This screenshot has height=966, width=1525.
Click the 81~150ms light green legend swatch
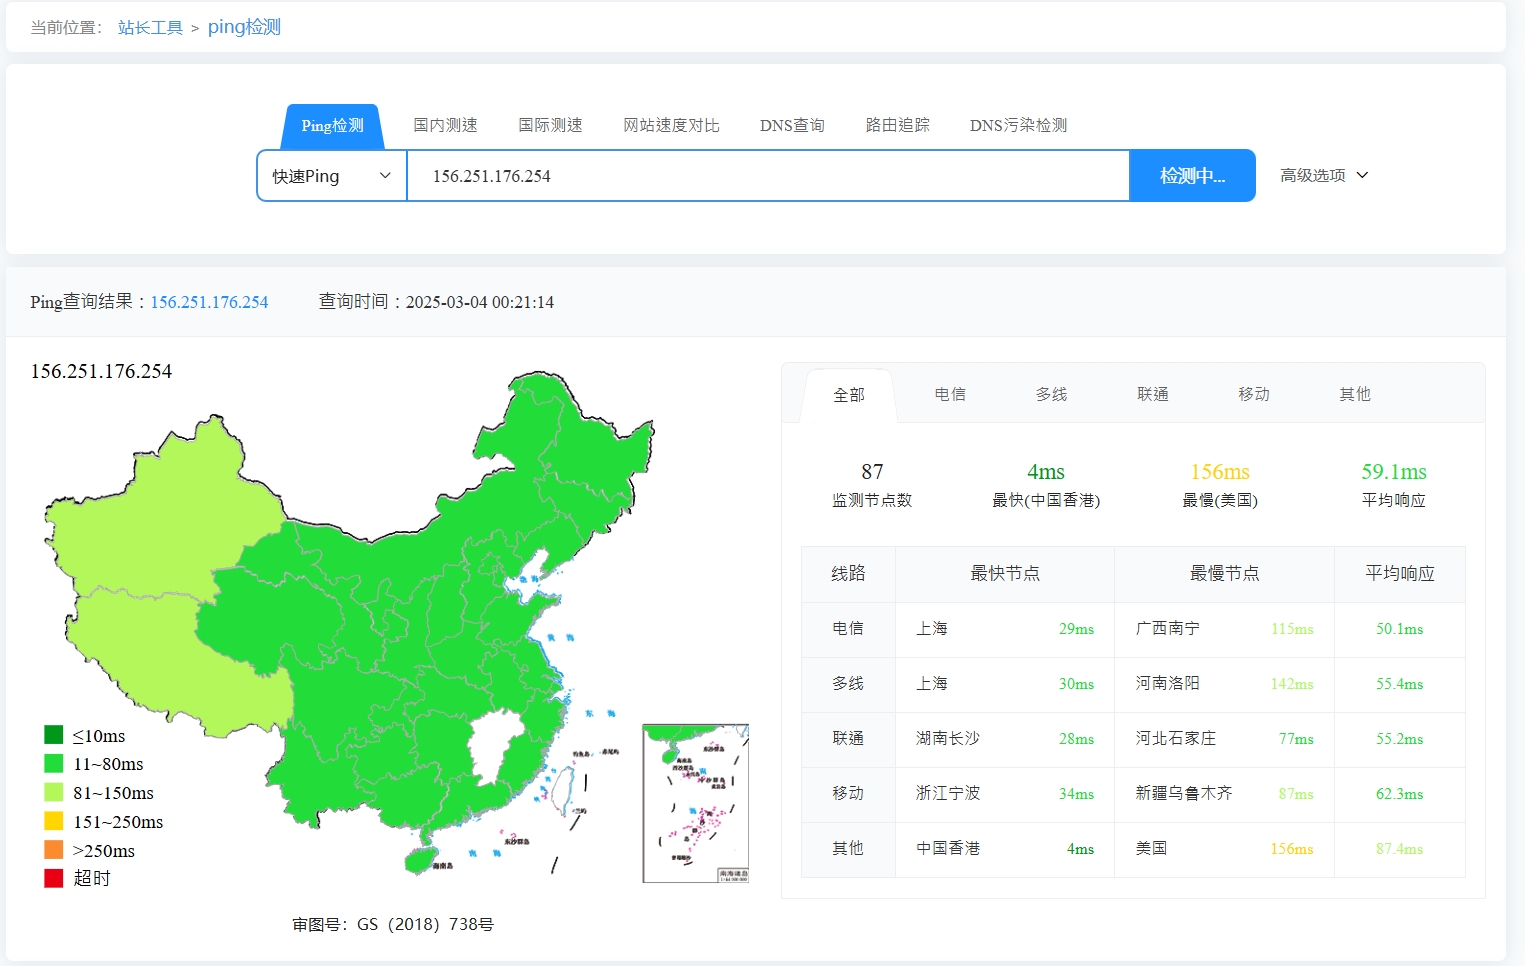point(54,792)
